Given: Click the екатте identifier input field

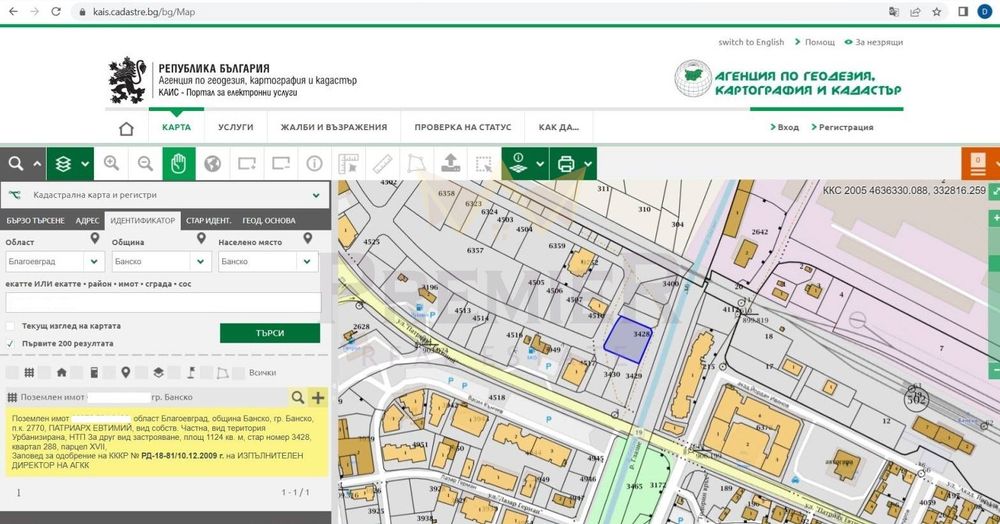Looking at the screenshot, I should (163, 302).
